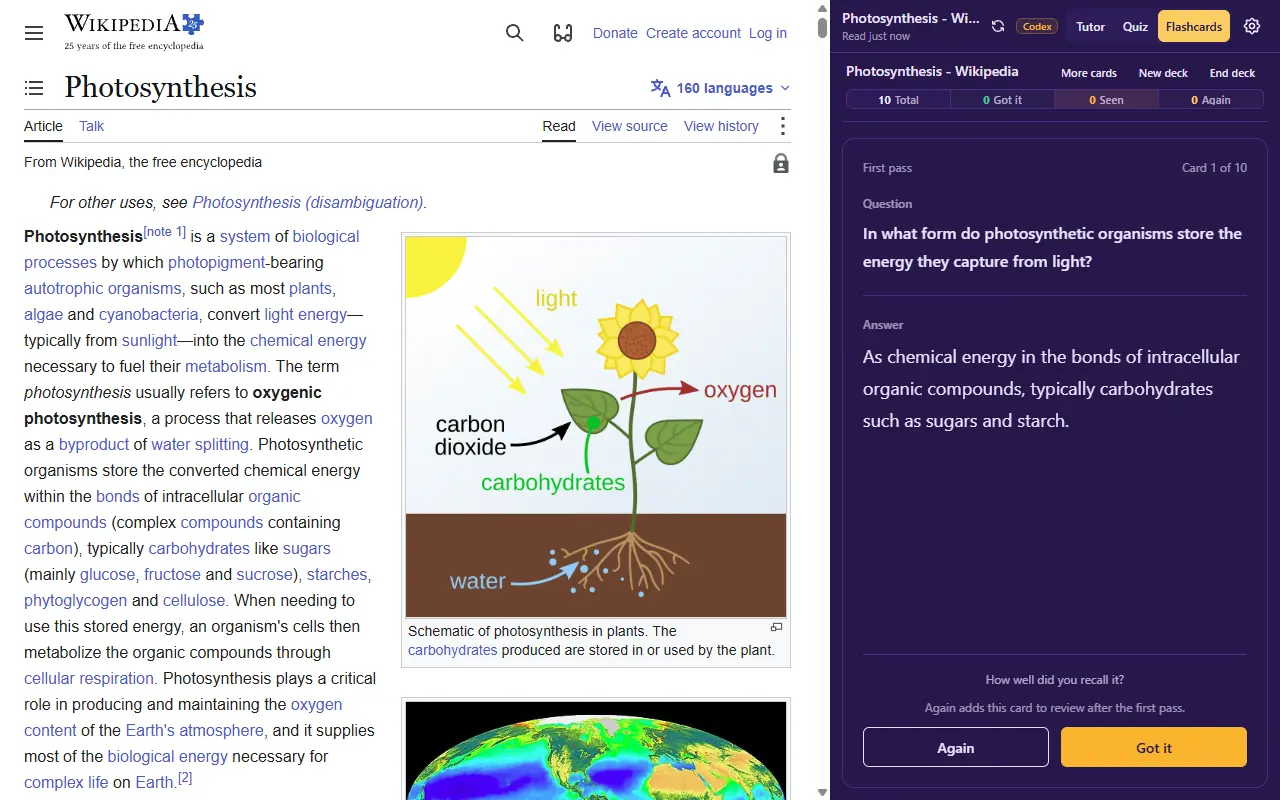This screenshot has width=1280, height=800.
Task: Open the Wikipedia main menu hamburger icon
Action: [34, 33]
